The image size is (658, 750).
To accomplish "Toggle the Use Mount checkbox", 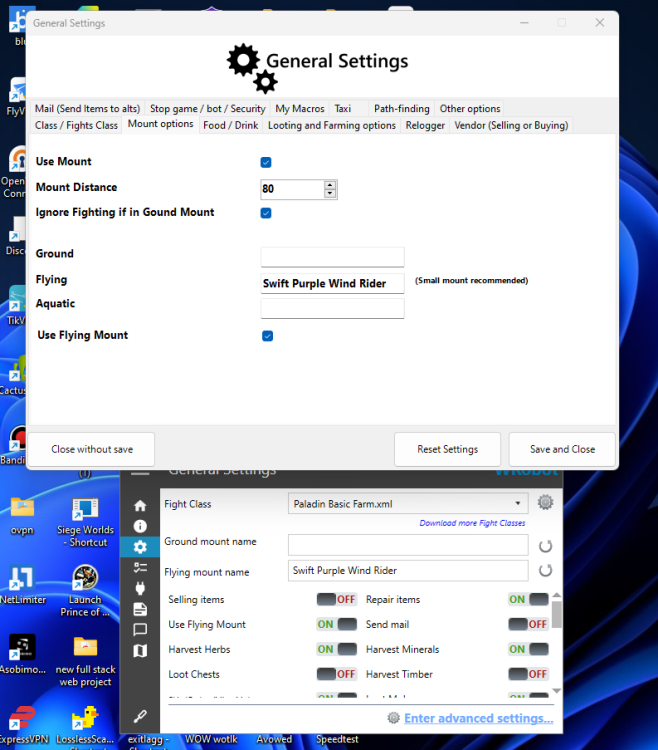I will click(x=266, y=163).
